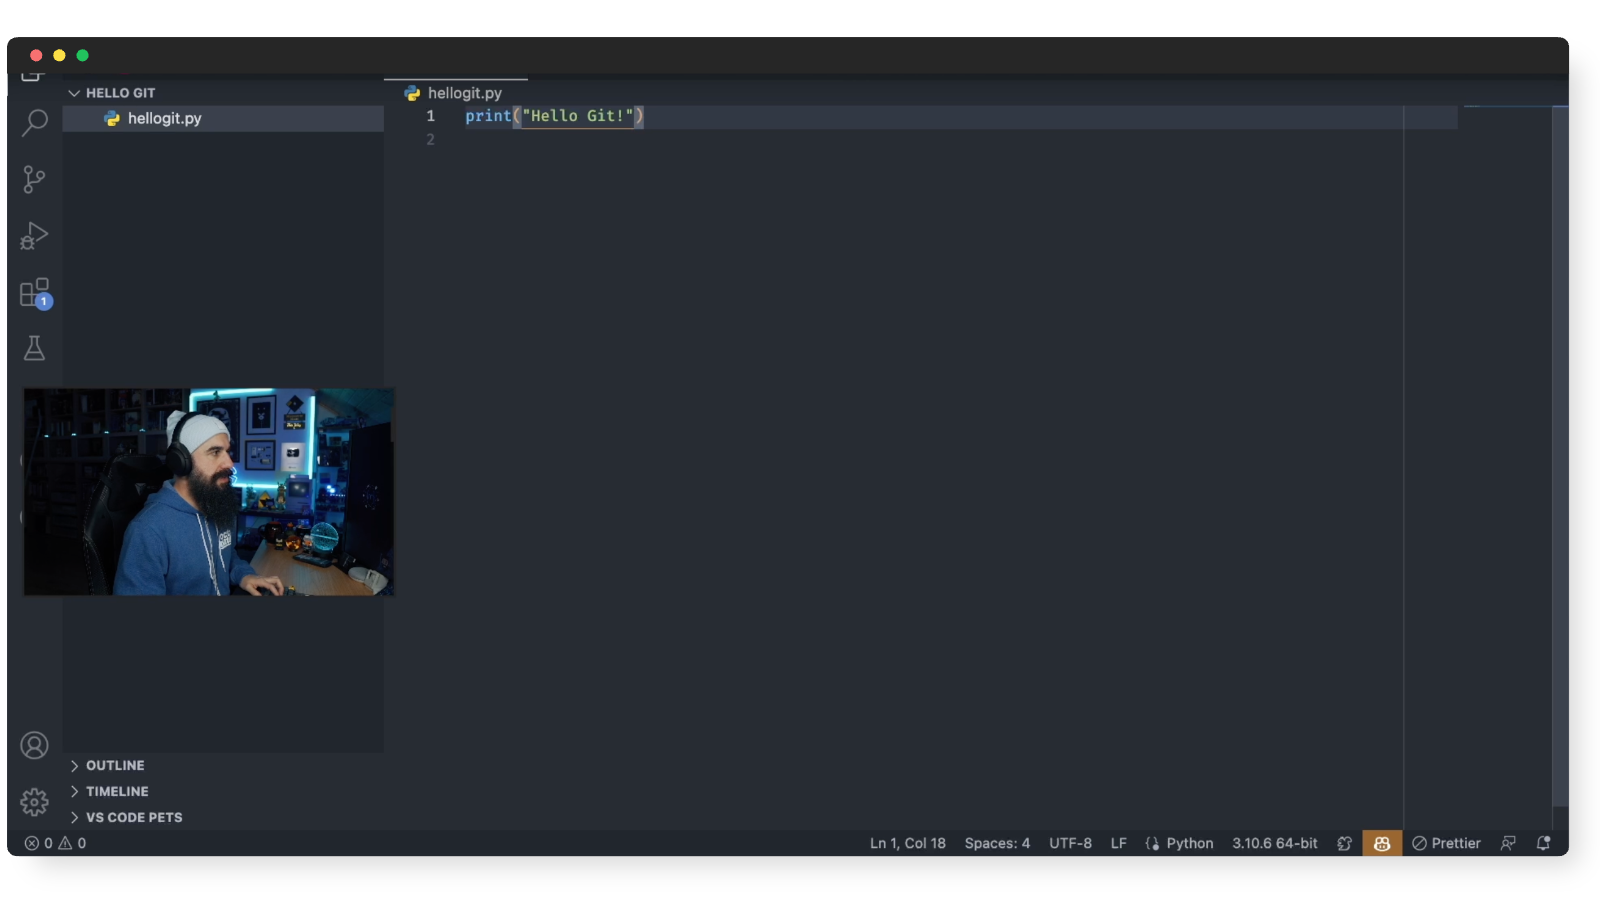
Task: Change indentation via Spaces: 4
Action: pyautogui.click(x=997, y=843)
